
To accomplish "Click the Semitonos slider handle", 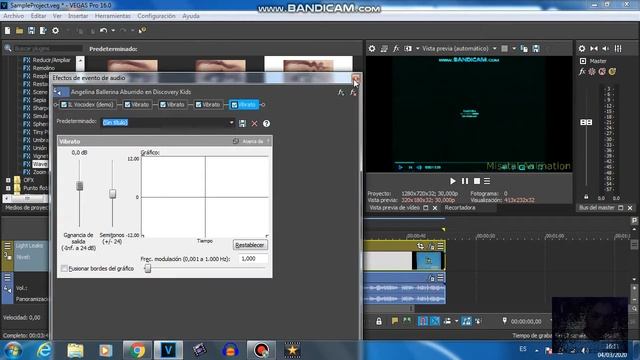I will click(x=112, y=193).
